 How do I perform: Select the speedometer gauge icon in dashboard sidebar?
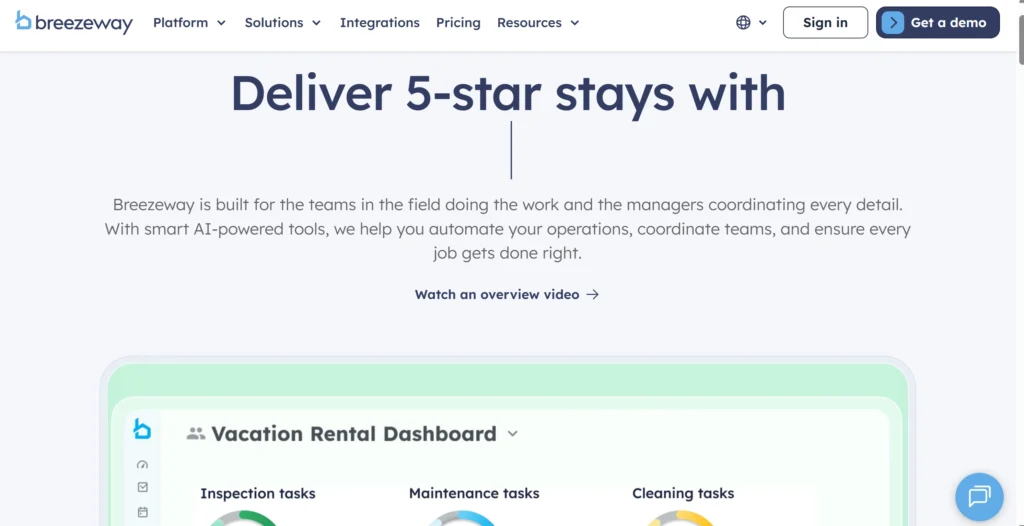click(142, 465)
